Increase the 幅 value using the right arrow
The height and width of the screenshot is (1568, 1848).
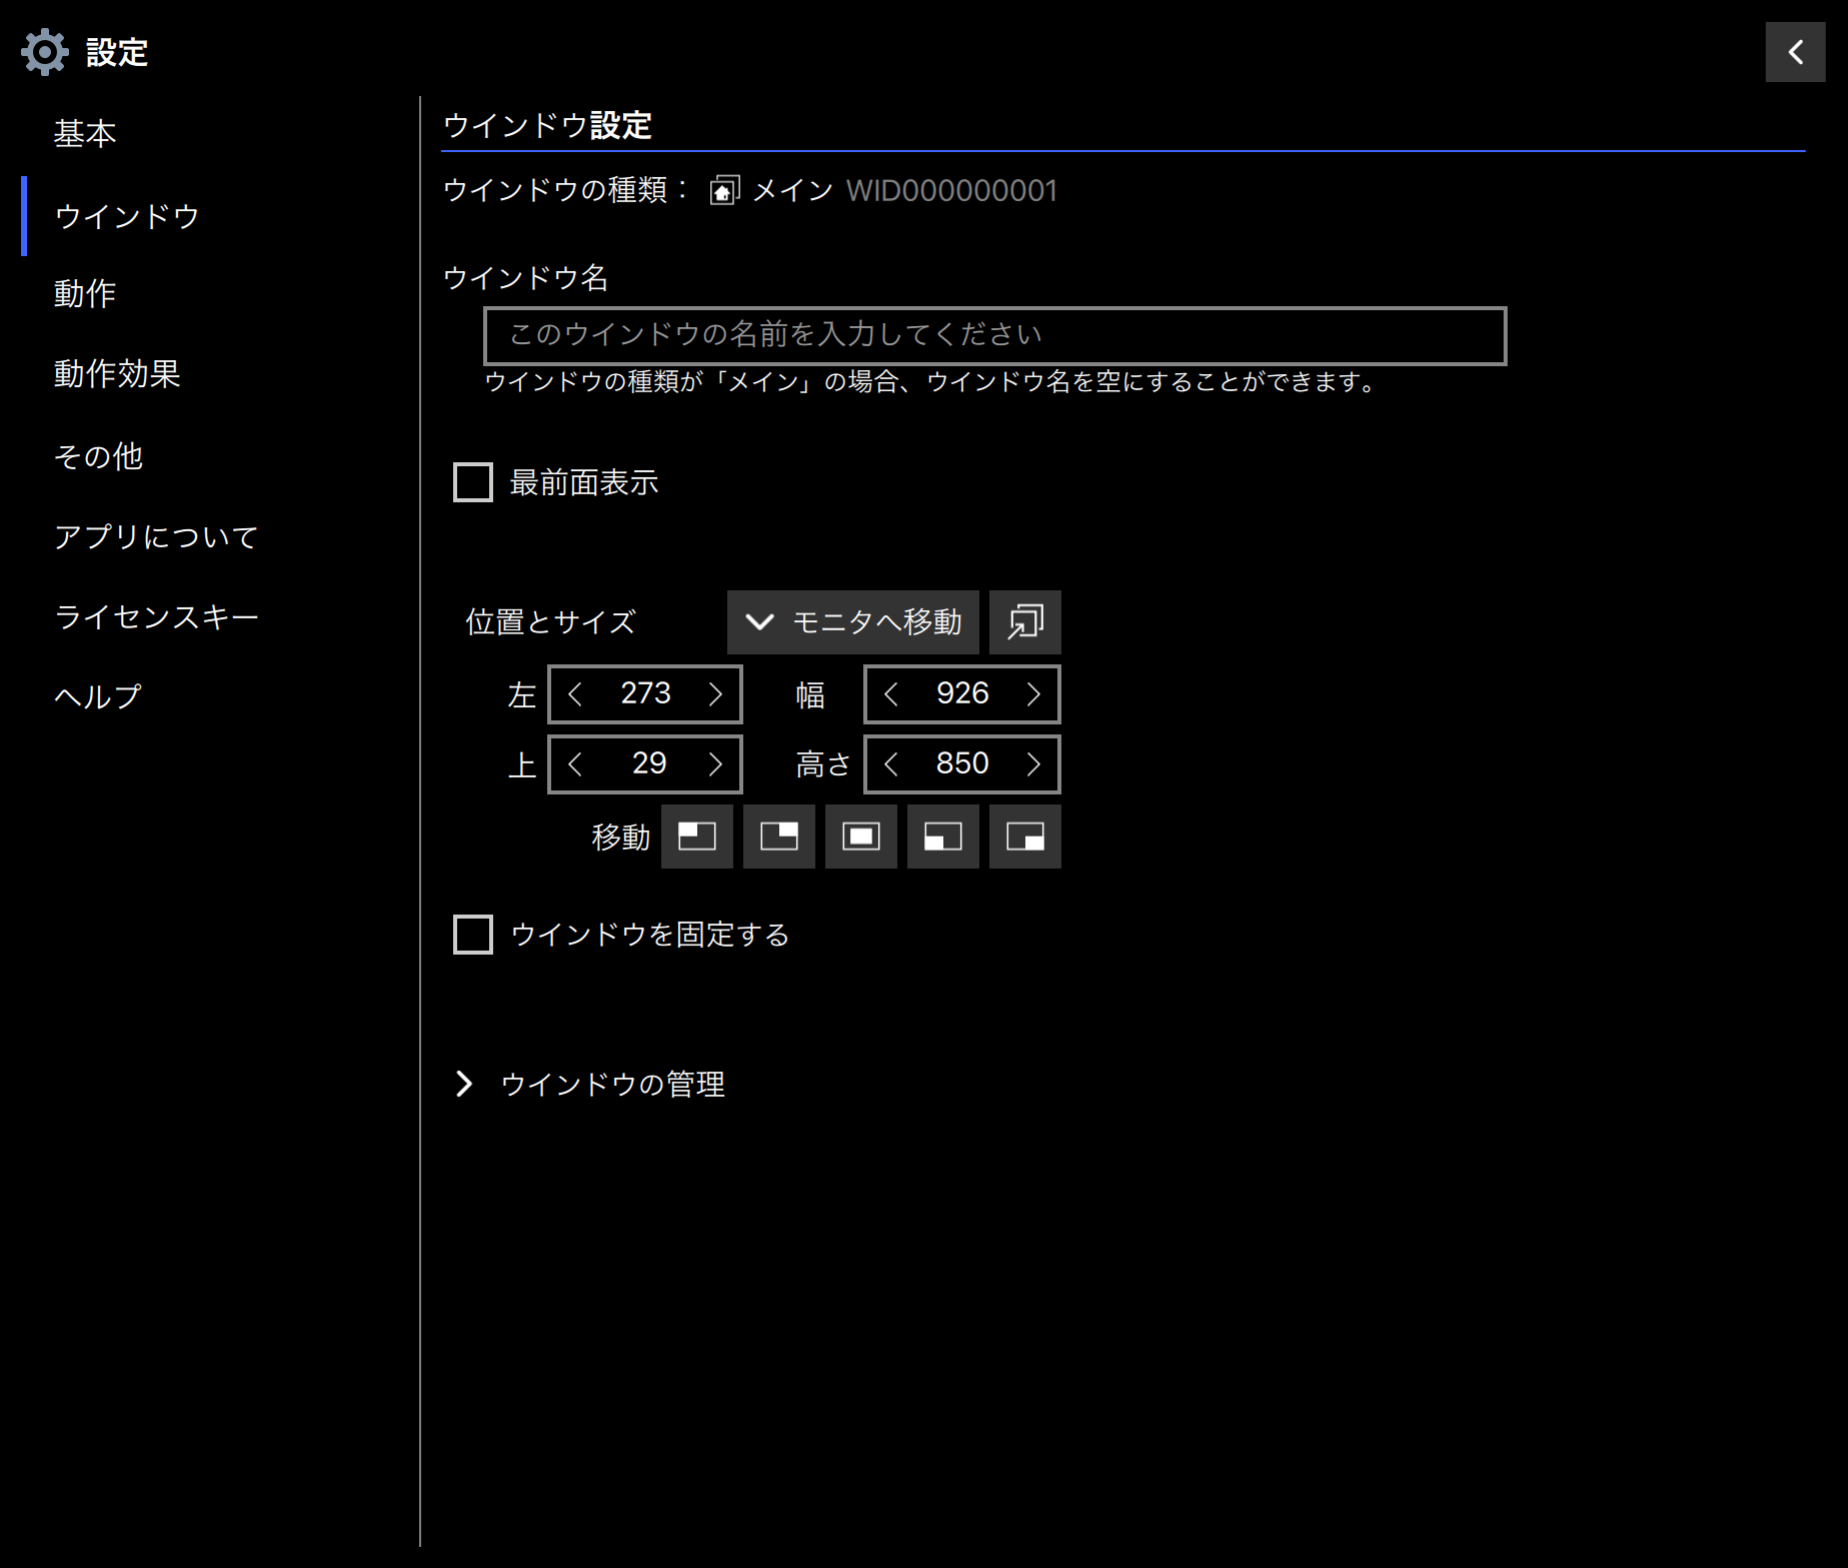point(1034,693)
